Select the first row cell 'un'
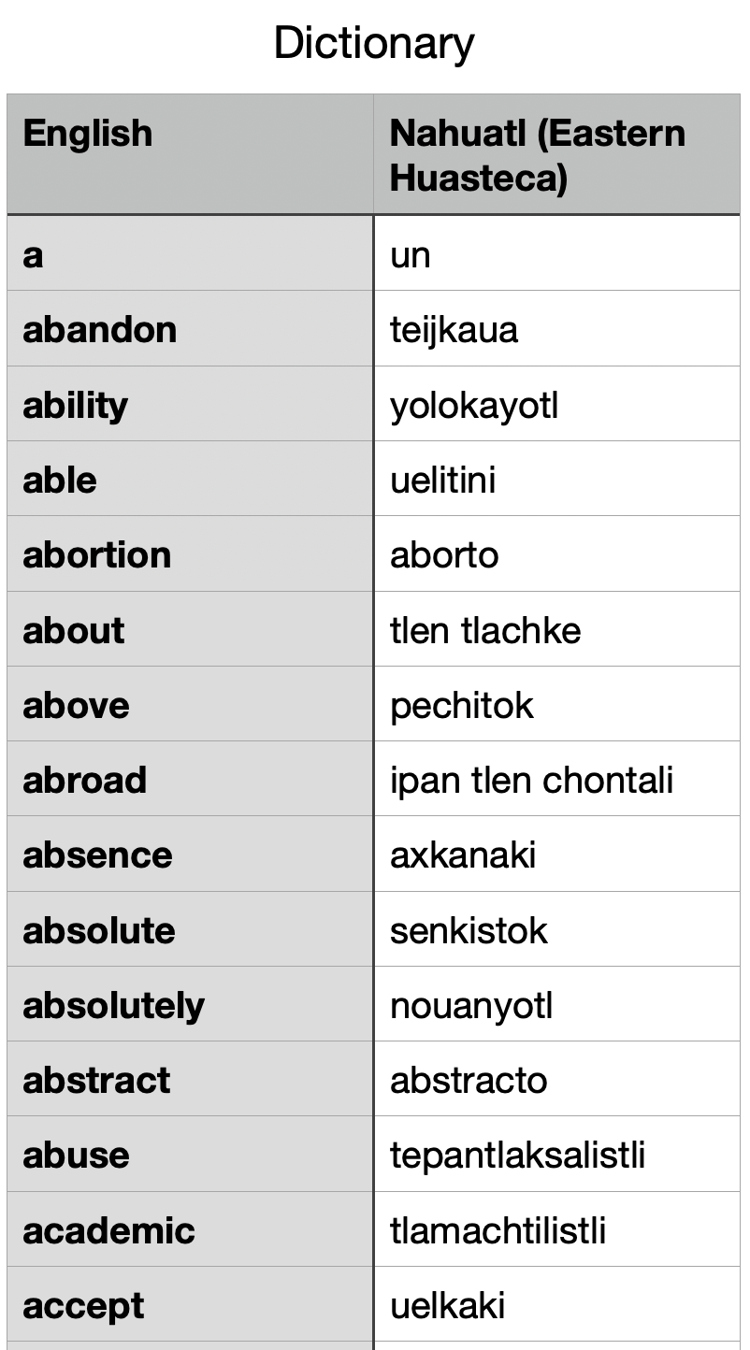This screenshot has height=1350, width=750. tap(410, 254)
